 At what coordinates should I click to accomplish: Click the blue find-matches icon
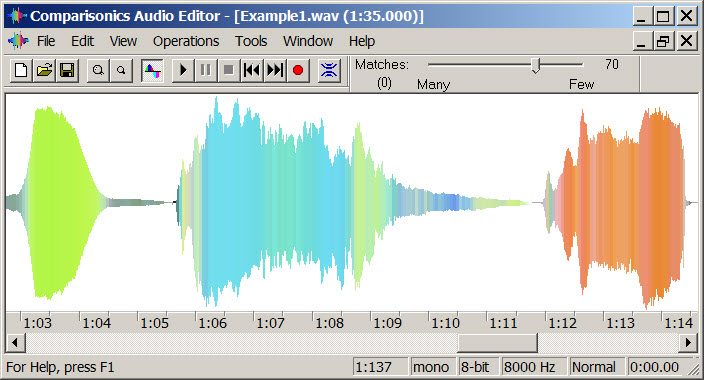329,71
